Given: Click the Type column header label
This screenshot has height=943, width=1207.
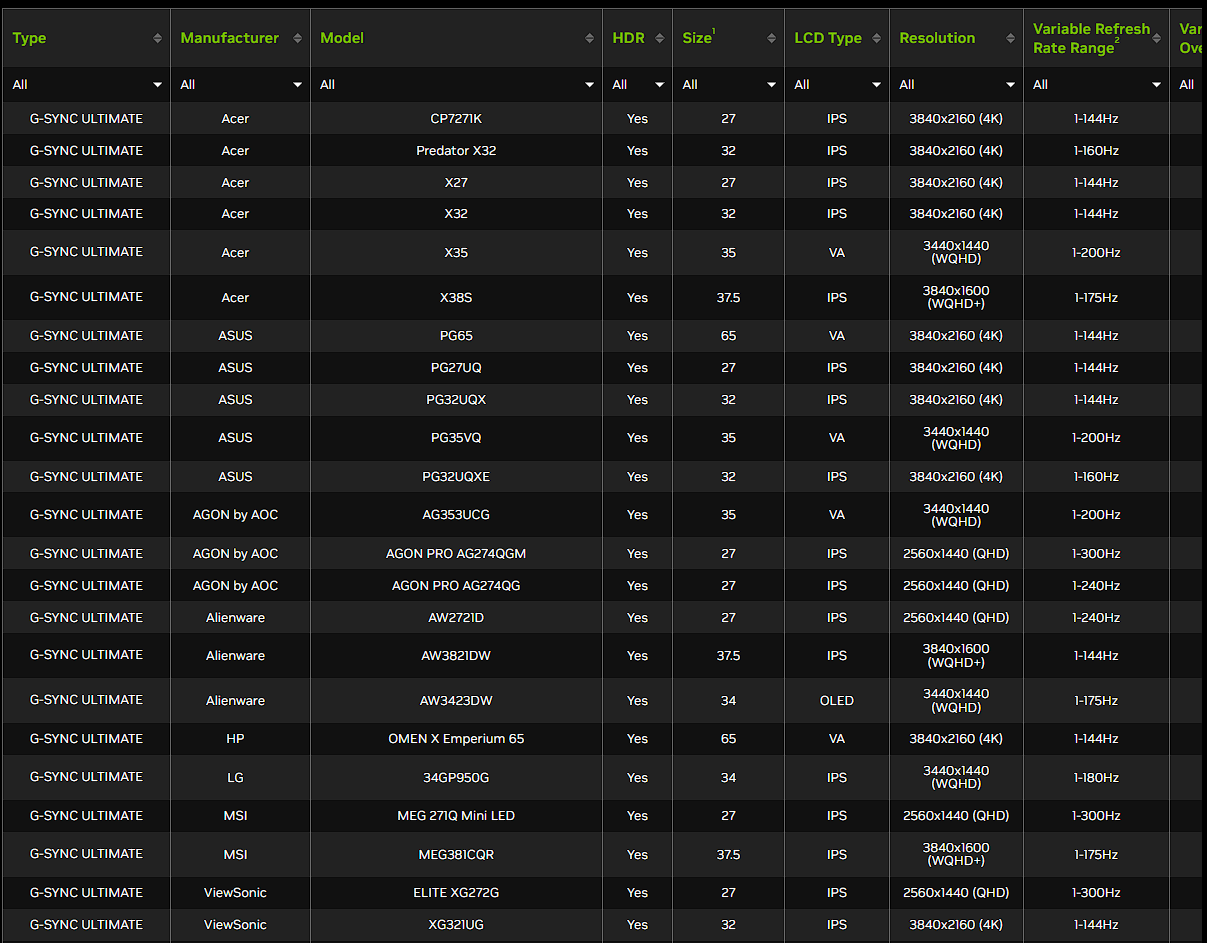Looking at the screenshot, I should point(29,38).
